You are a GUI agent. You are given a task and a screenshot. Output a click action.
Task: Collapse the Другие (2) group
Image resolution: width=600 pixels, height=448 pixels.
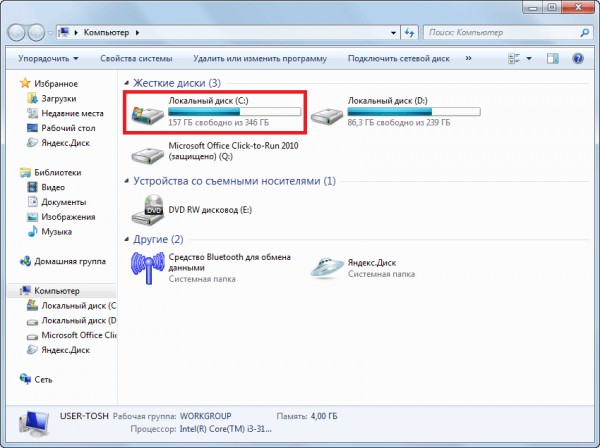126,239
